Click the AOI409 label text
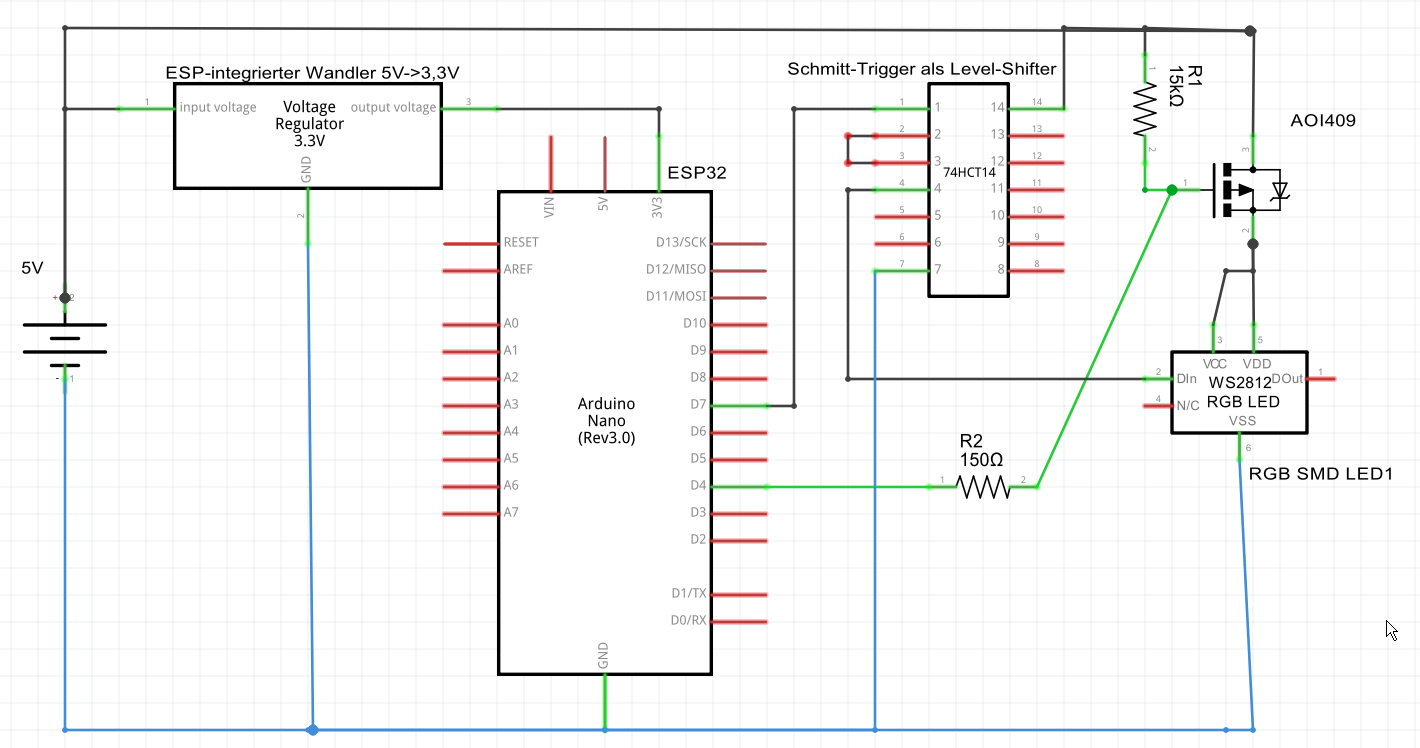This screenshot has height=748, width=1420. coord(1324,120)
